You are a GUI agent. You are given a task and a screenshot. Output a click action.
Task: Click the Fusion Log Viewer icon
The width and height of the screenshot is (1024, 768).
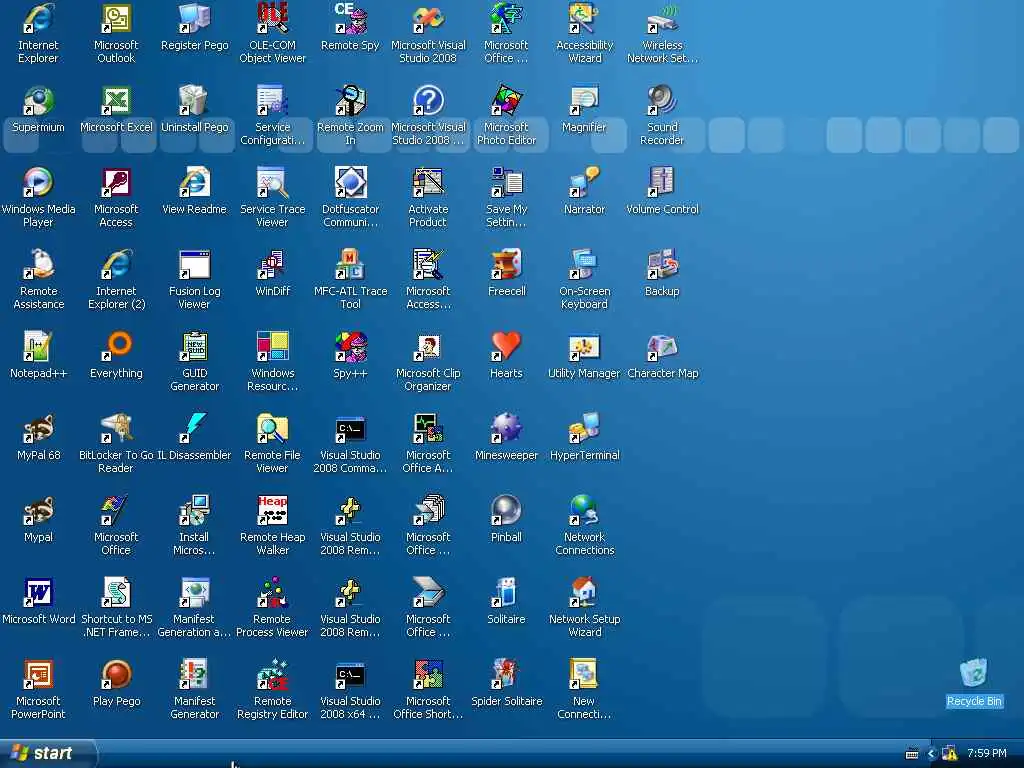click(x=195, y=265)
